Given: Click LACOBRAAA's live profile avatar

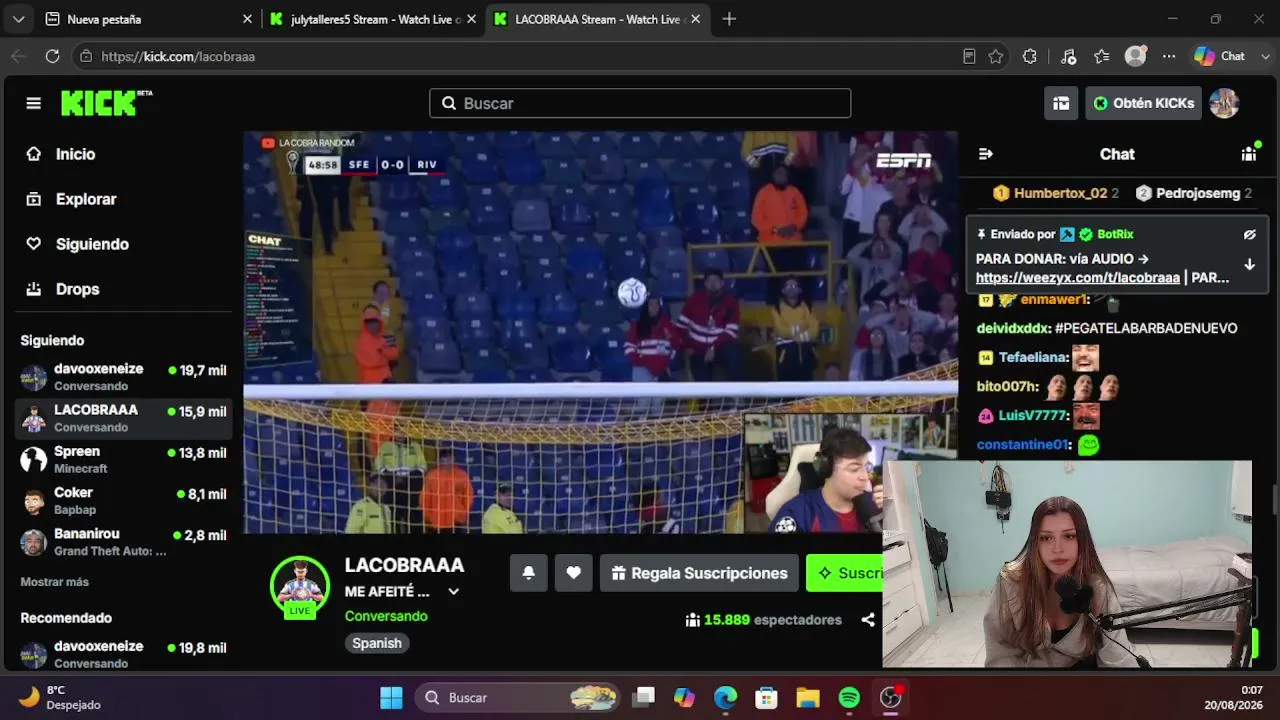Looking at the screenshot, I should [300, 586].
